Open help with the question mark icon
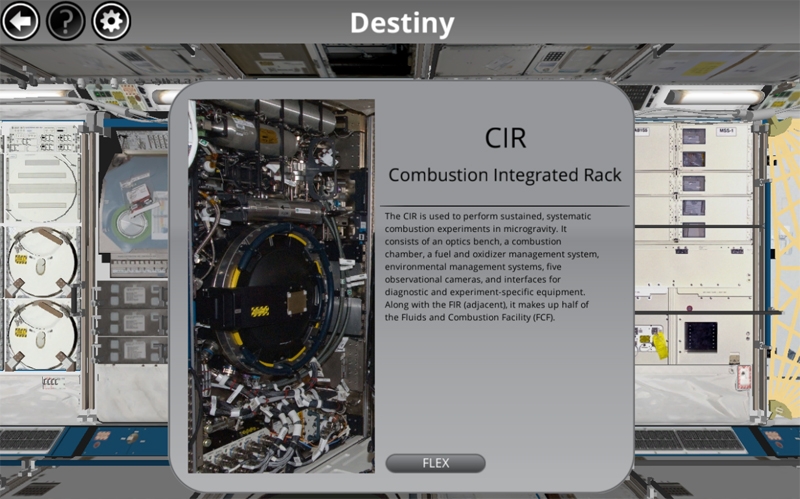 tap(66, 21)
